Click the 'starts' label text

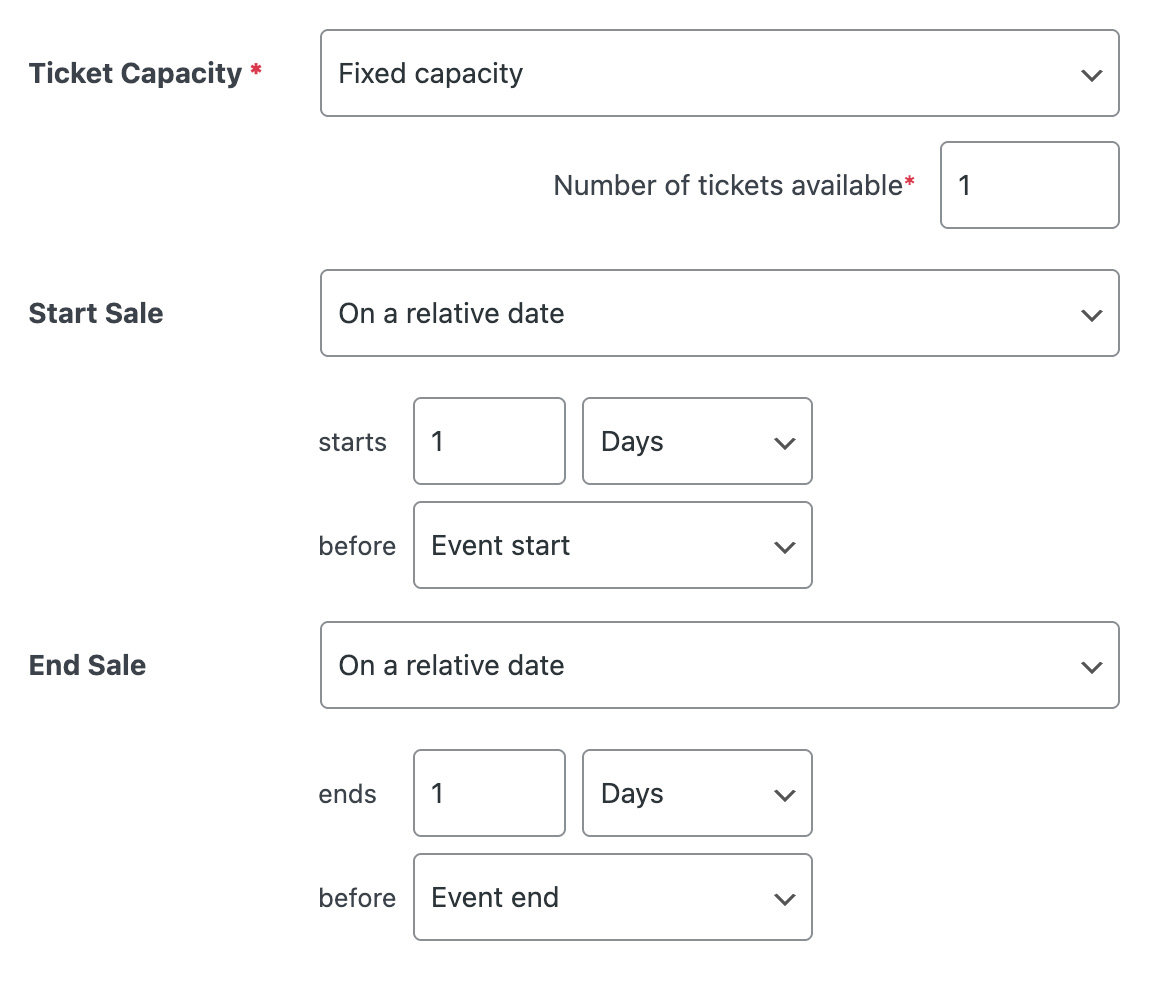pos(352,442)
